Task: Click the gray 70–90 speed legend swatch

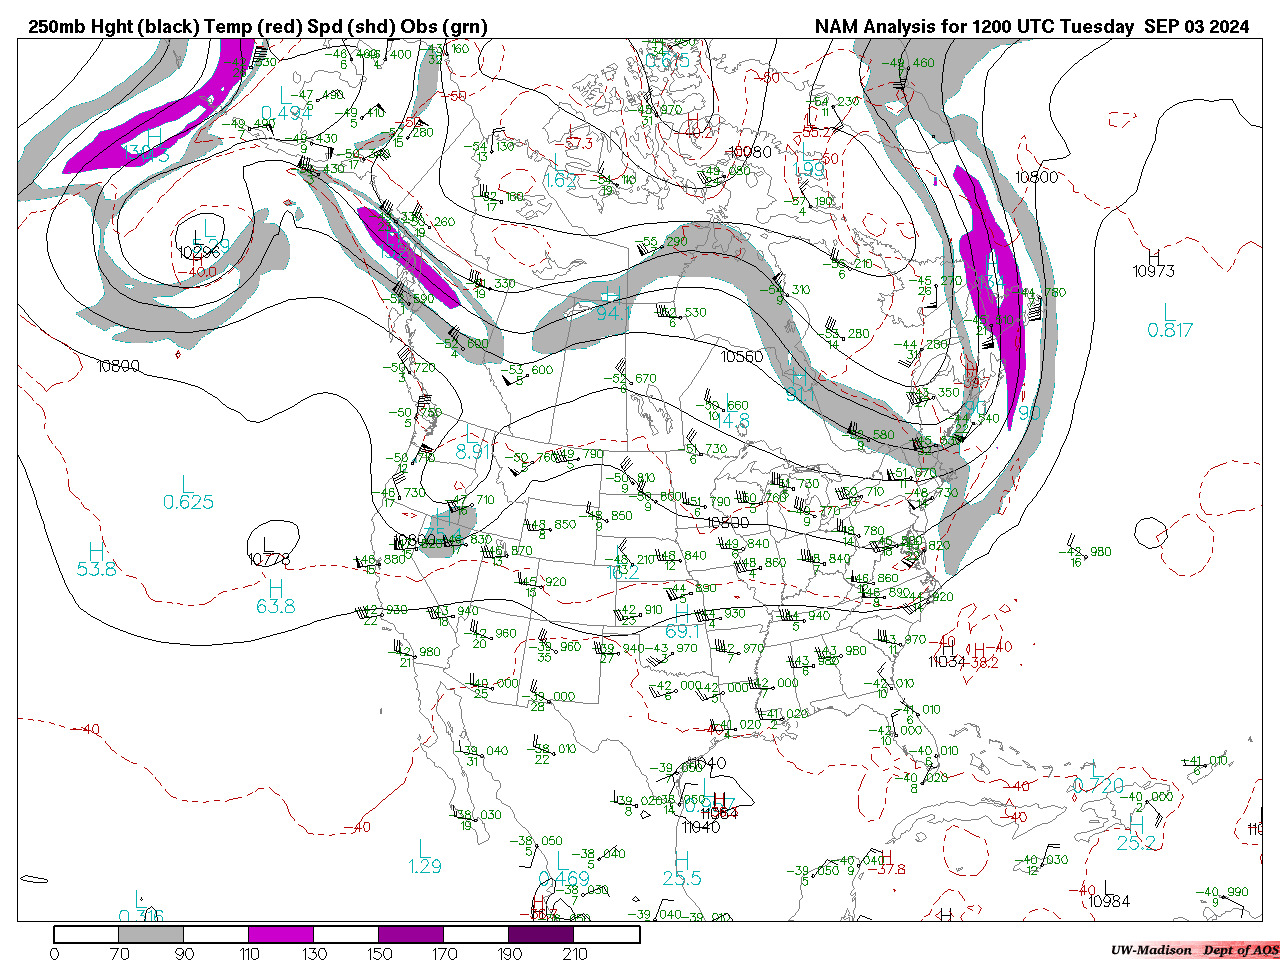Action: pyautogui.click(x=152, y=934)
